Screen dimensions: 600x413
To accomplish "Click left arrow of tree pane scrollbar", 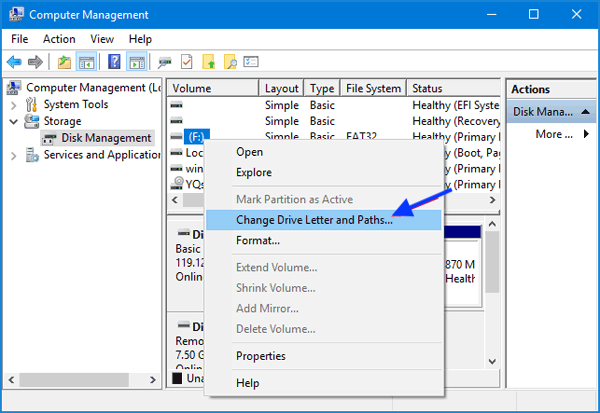I will pyautogui.click(x=11, y=380).
